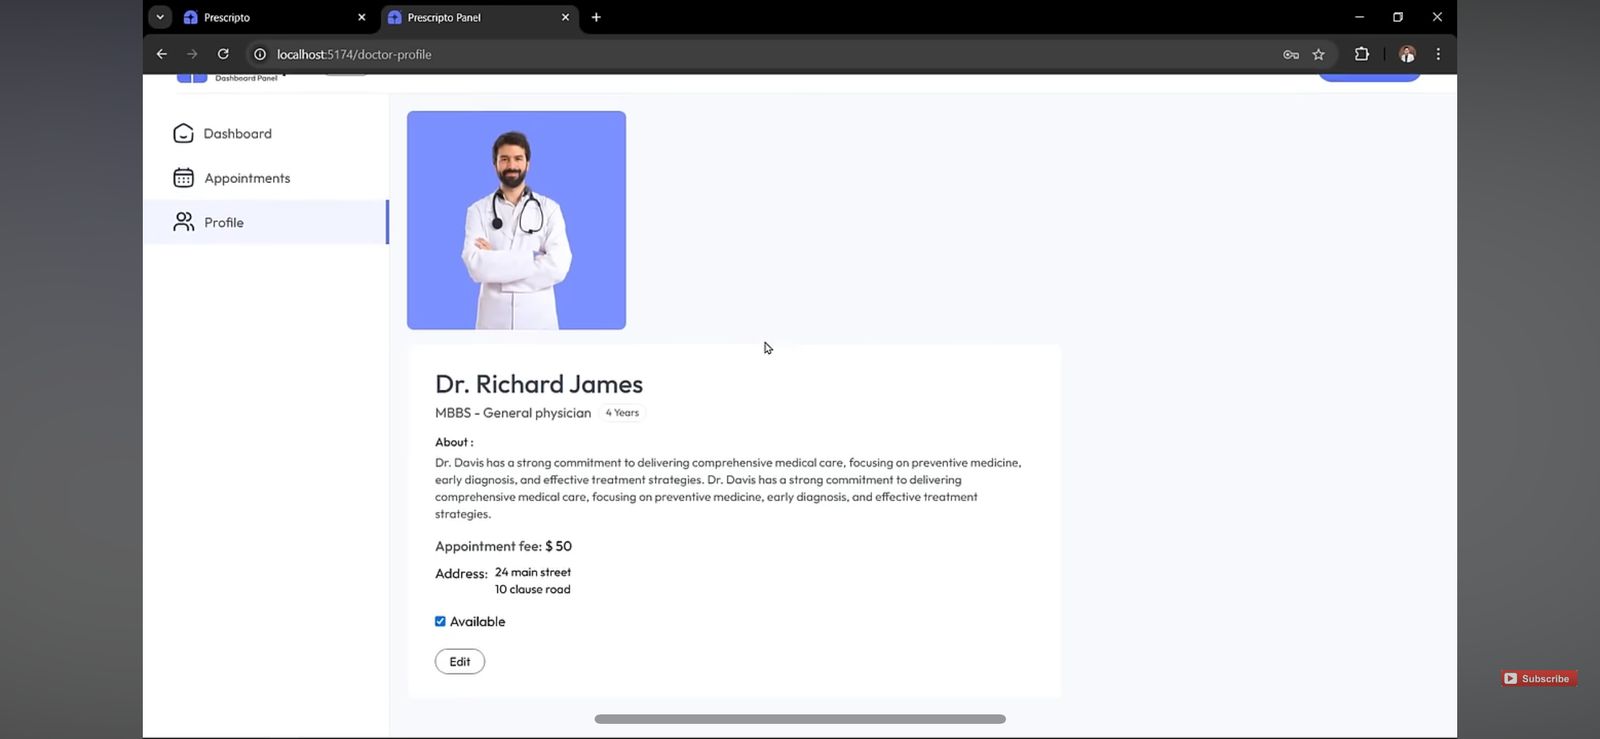Click the Dr. Richard James heading
Screen dimensions: 1600x739
pos(539,384)
